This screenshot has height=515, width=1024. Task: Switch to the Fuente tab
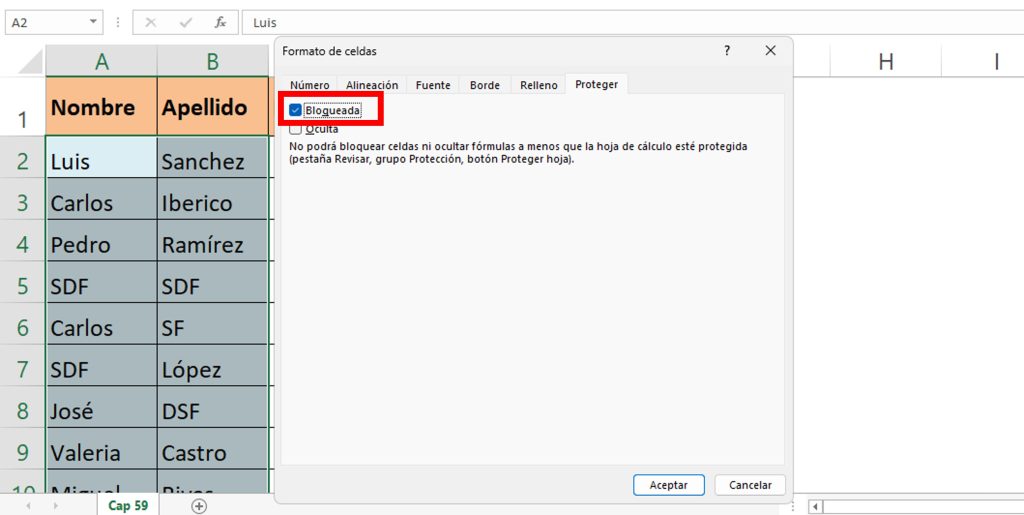point(433,85)
